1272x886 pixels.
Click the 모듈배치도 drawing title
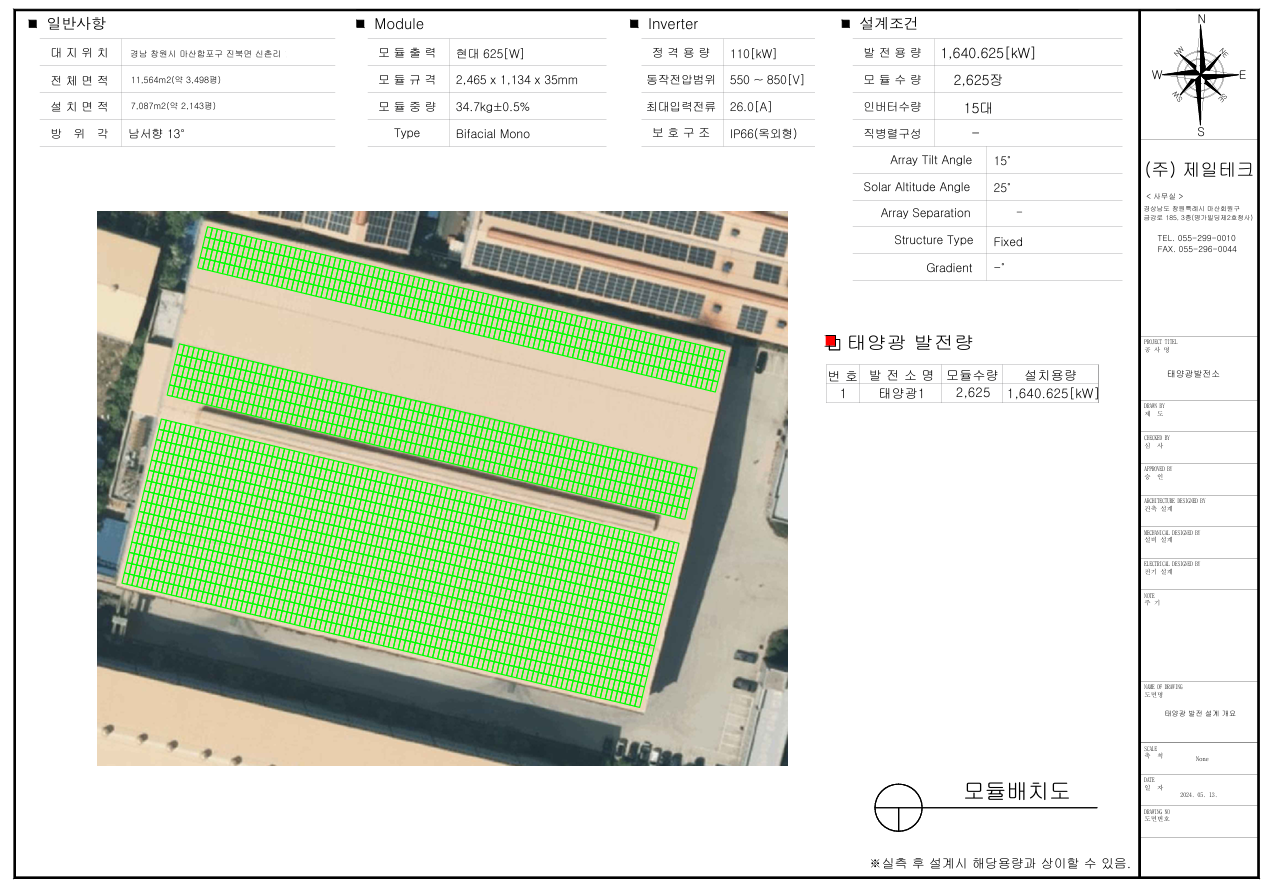[1016, 791]
